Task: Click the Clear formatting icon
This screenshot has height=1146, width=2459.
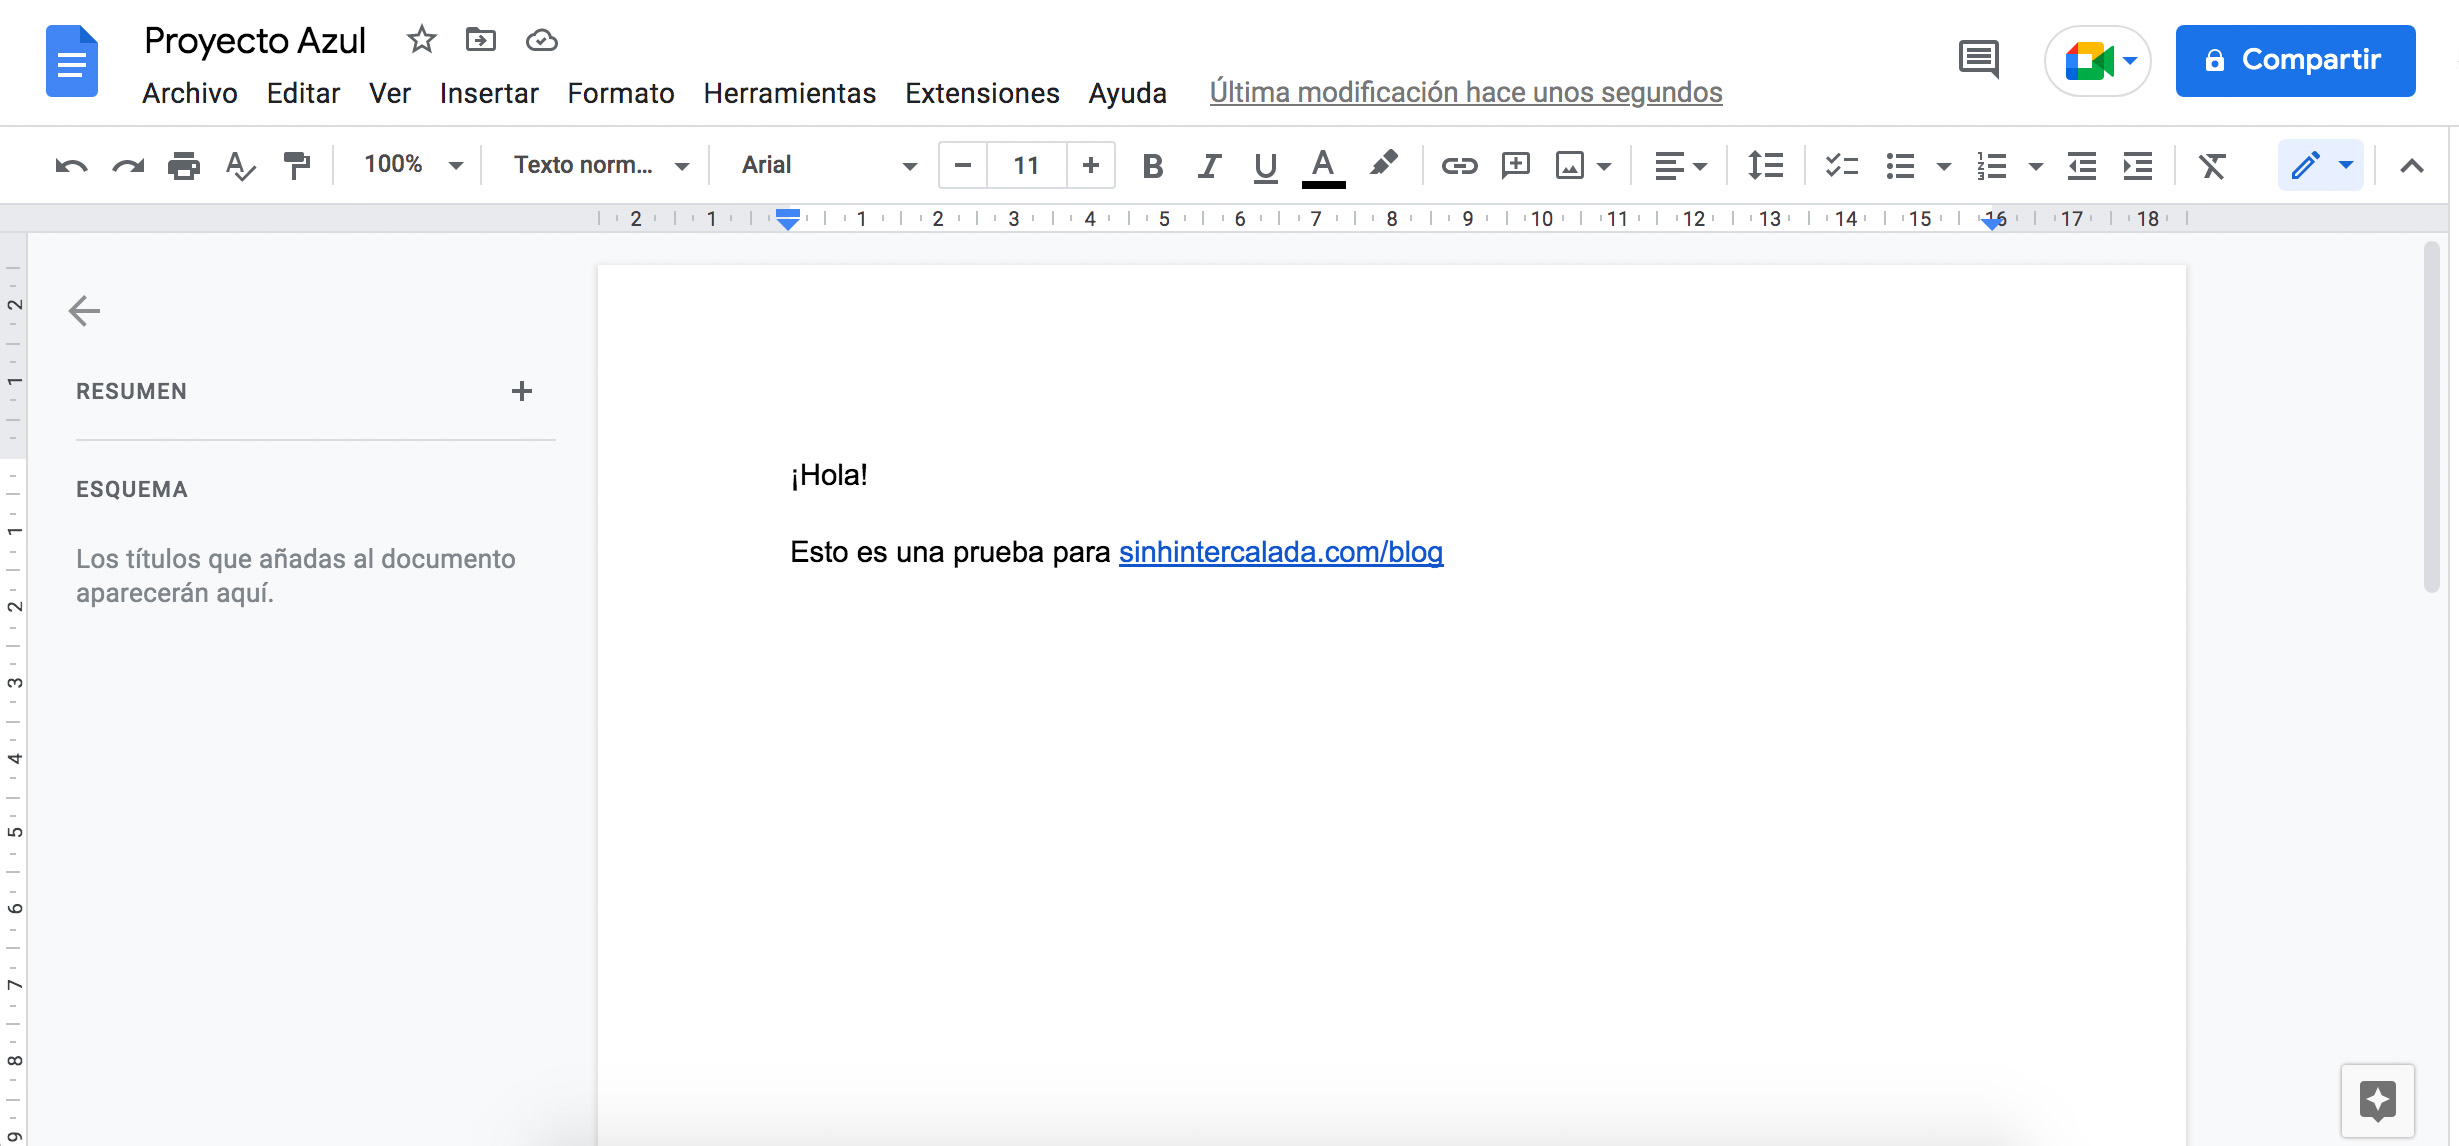Action: [x=2212, y=165]
